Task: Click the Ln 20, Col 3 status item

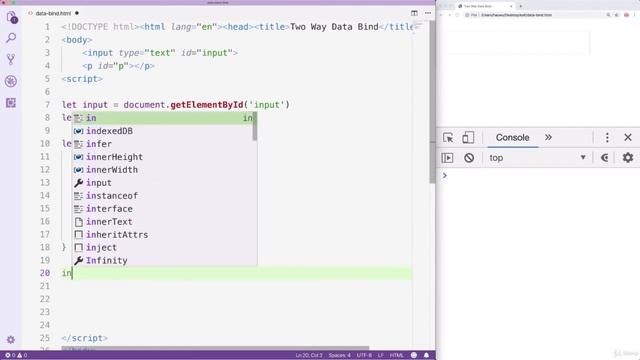Action: click(x=309, y=356)
